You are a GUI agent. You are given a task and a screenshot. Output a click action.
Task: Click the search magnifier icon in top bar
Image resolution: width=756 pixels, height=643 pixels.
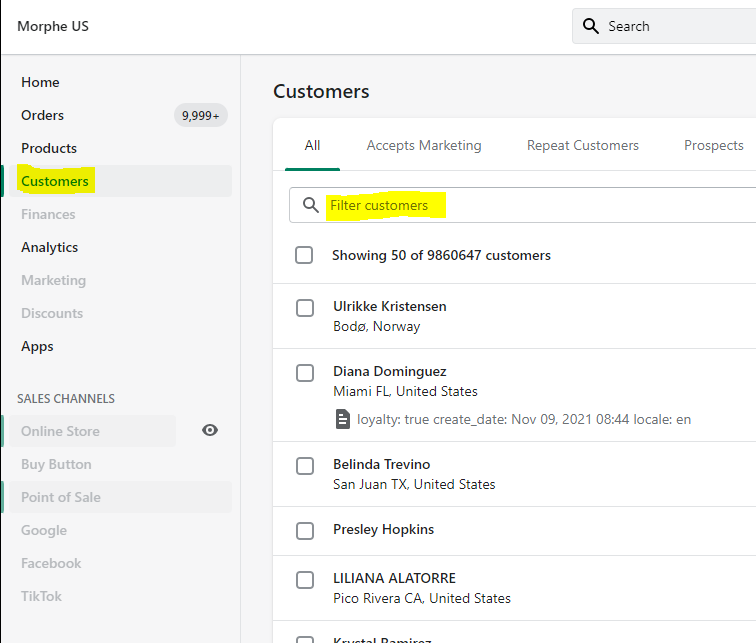point(591,26)
